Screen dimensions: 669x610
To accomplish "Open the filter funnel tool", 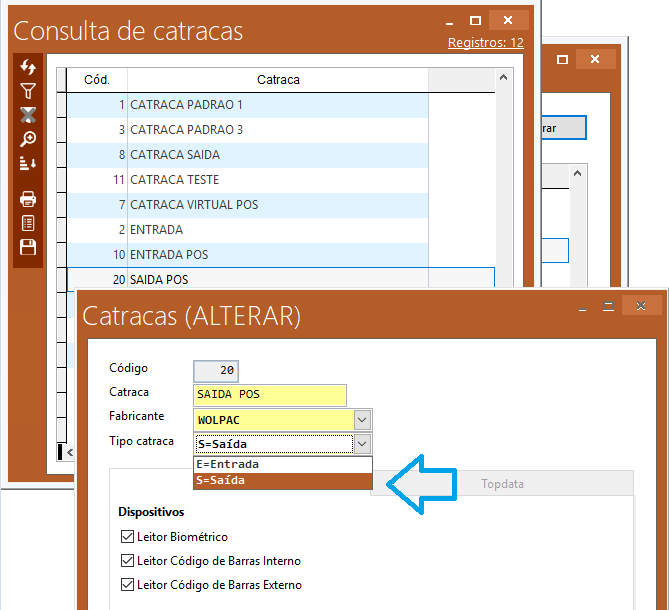I will coord(28,91).
